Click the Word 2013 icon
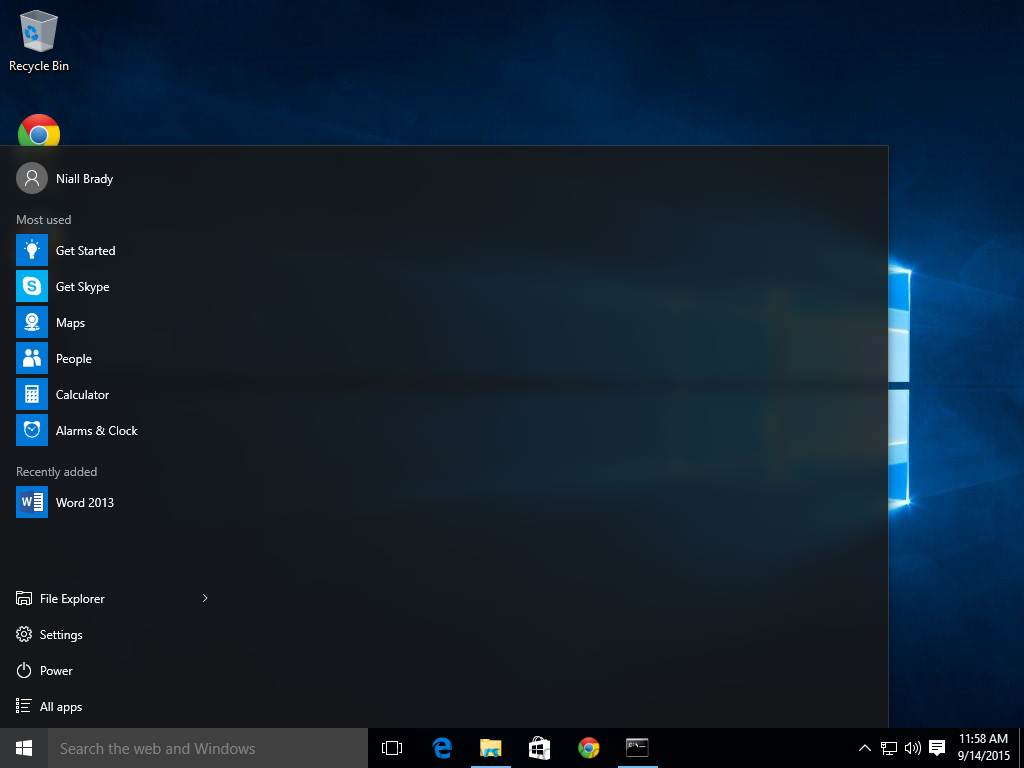Image resolution: width=1024 pixels, height=768 pixels. [32, 502]
